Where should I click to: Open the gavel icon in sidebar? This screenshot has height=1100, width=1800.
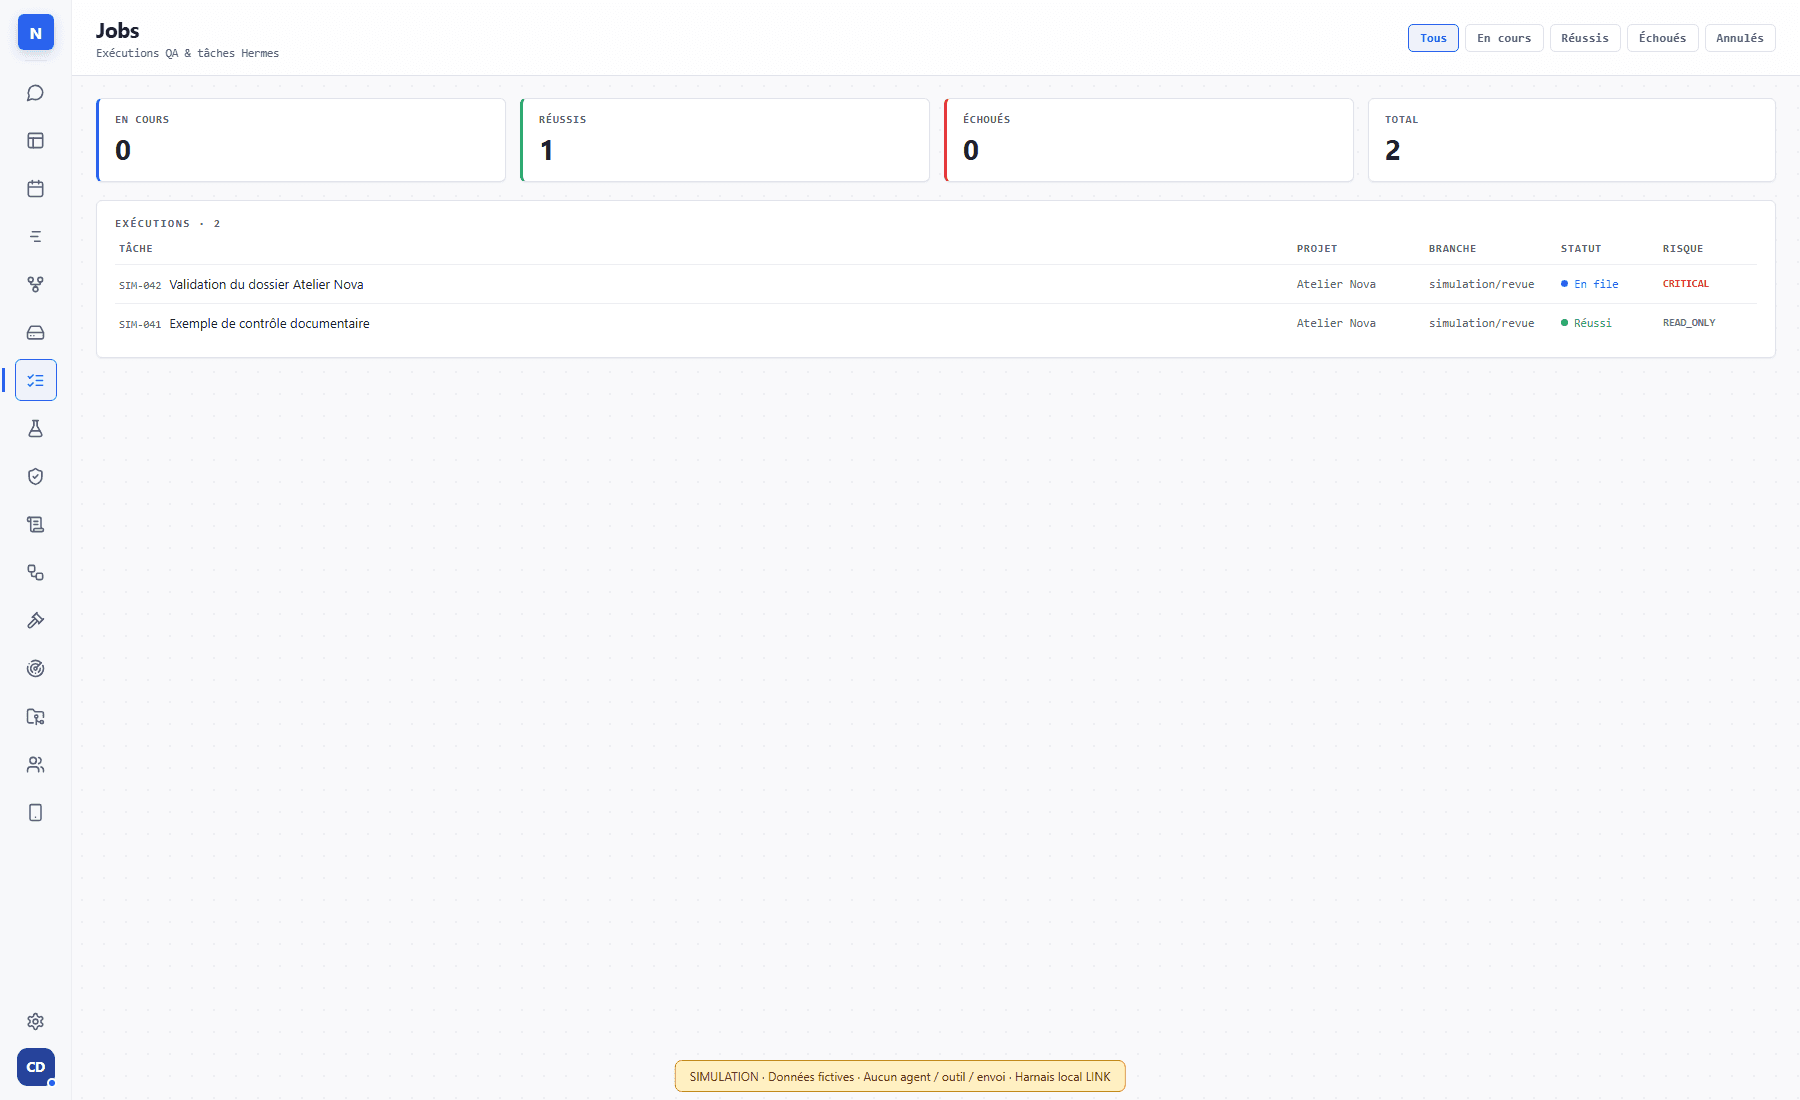(35, 621)
